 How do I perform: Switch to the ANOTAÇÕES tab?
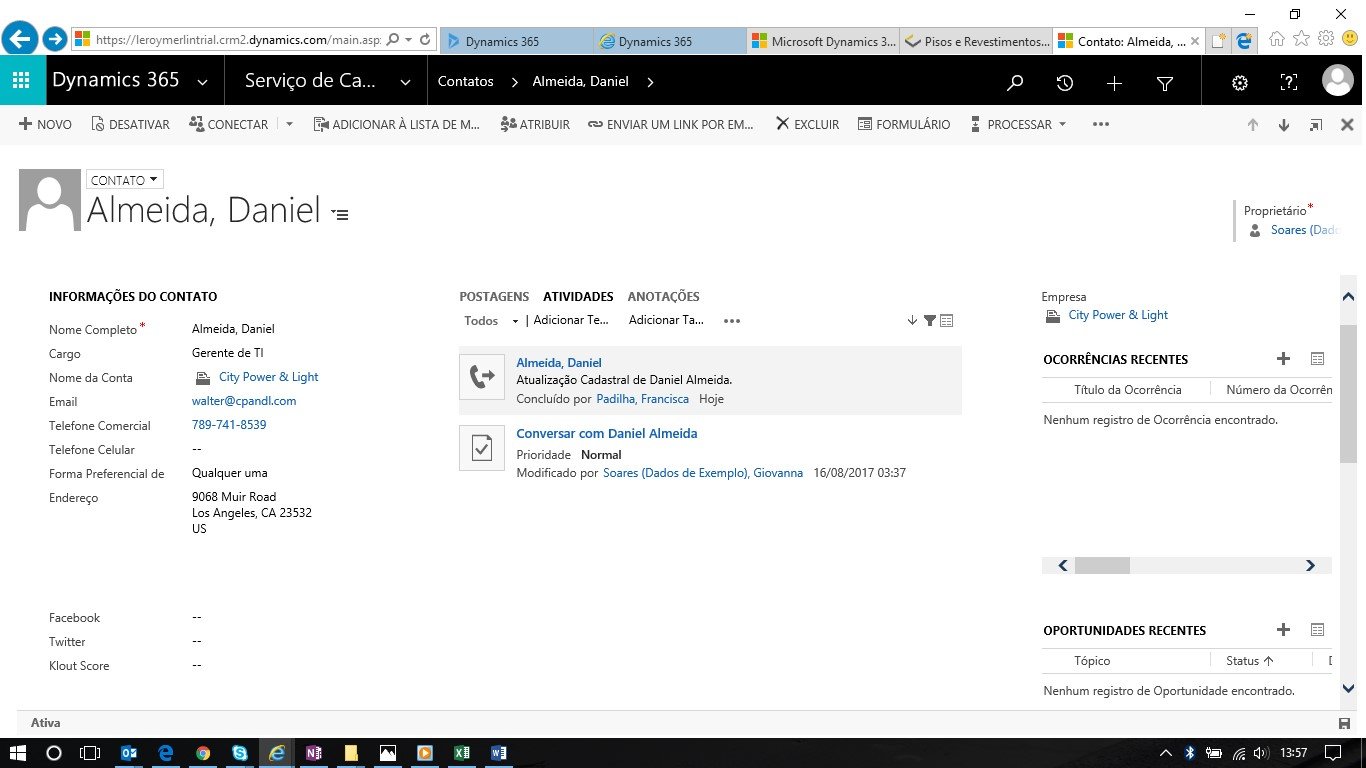click(x=663, y=297)
